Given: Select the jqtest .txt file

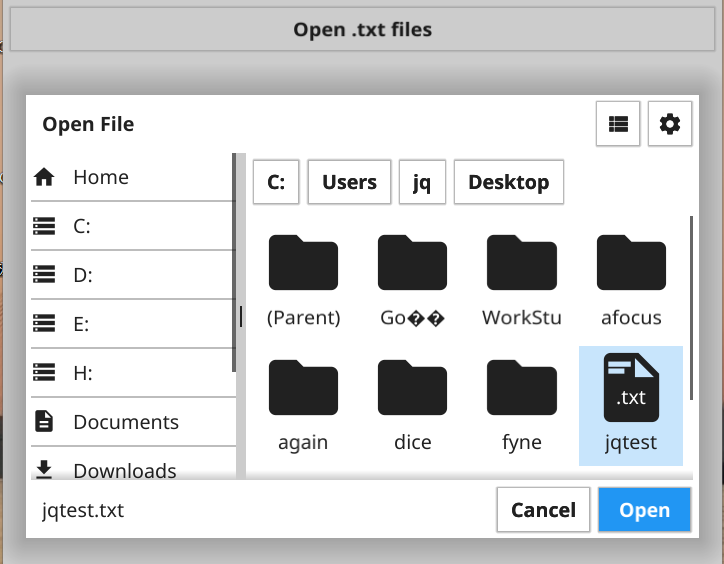Looking at the screenshot, I should (630, 405).
